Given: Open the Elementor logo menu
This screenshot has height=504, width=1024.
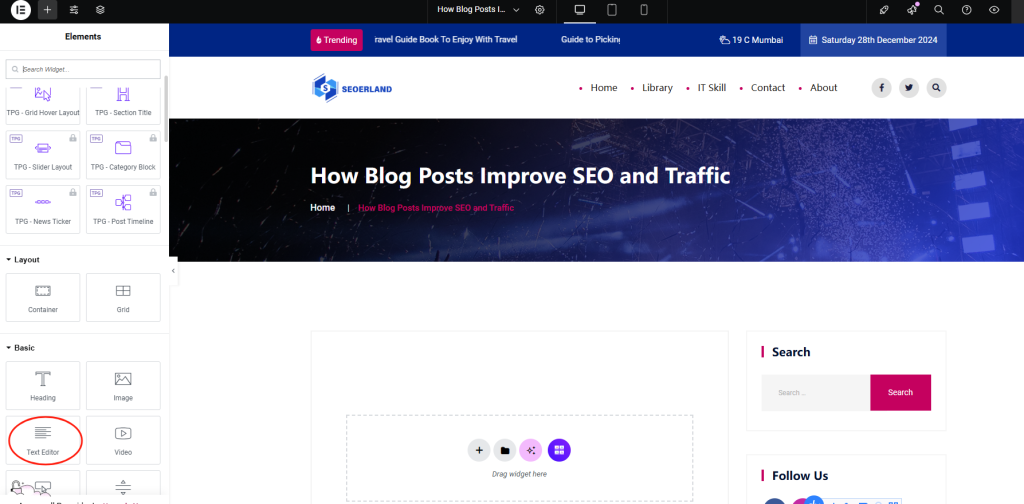Looking at the screenshot, I should [x=20, y=10].
